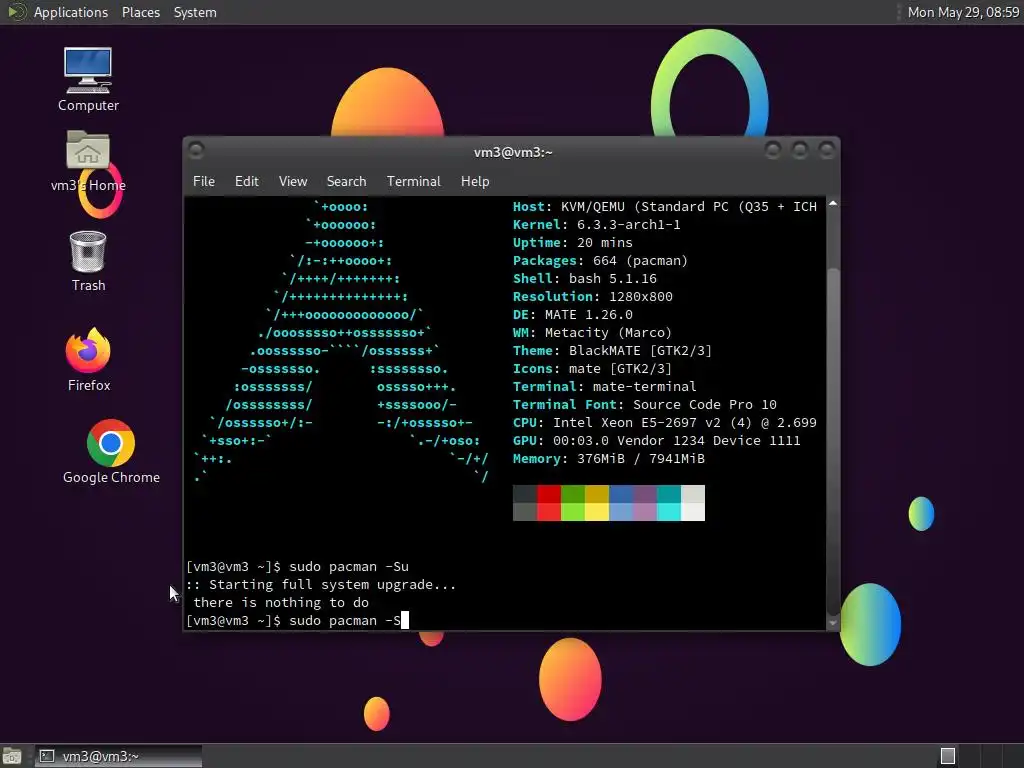This screenshot has height=768, width=1024.
Task: Click the 'there is nothing to do' line
Action: coord(281,603)
